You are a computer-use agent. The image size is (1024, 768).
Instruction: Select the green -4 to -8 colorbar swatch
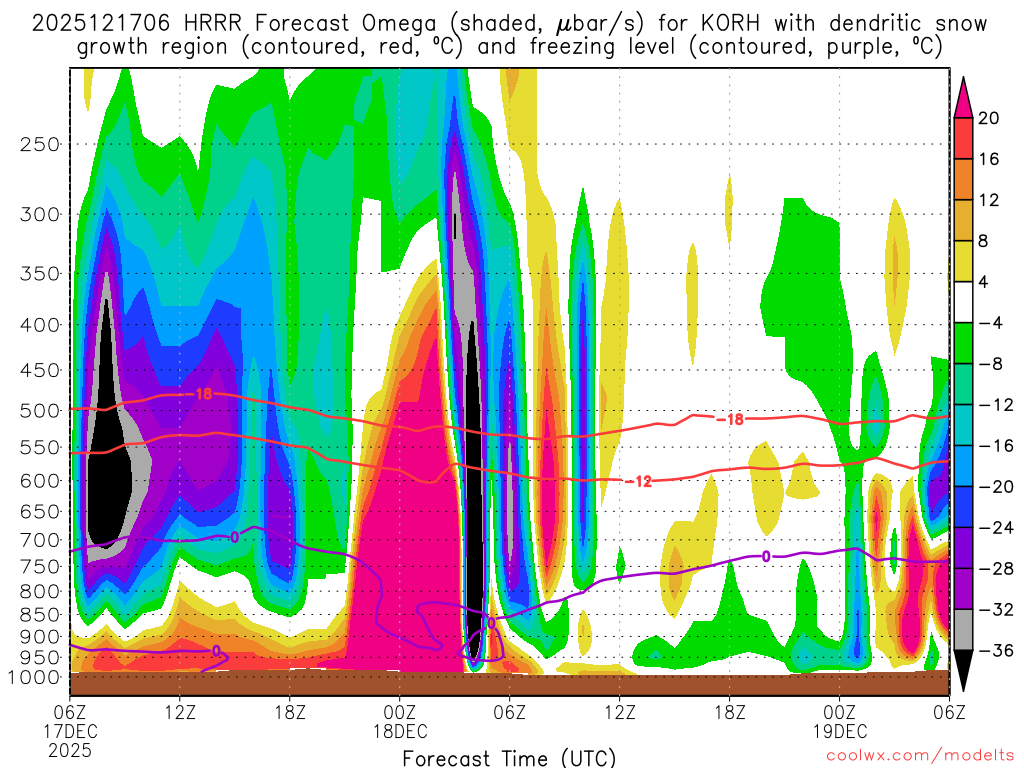tap(963, 343)
